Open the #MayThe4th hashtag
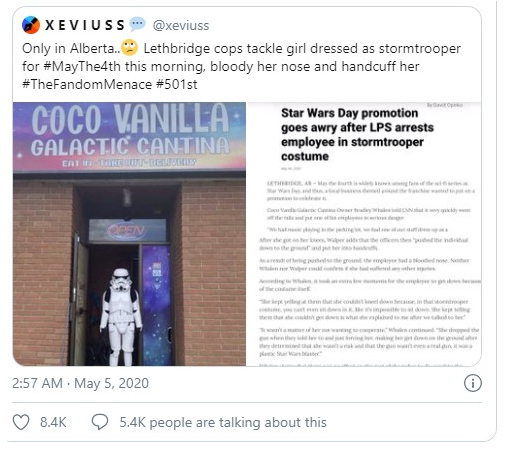Image resolution: width=506 pixels, height=451 pixels. (x=82, y=66)
